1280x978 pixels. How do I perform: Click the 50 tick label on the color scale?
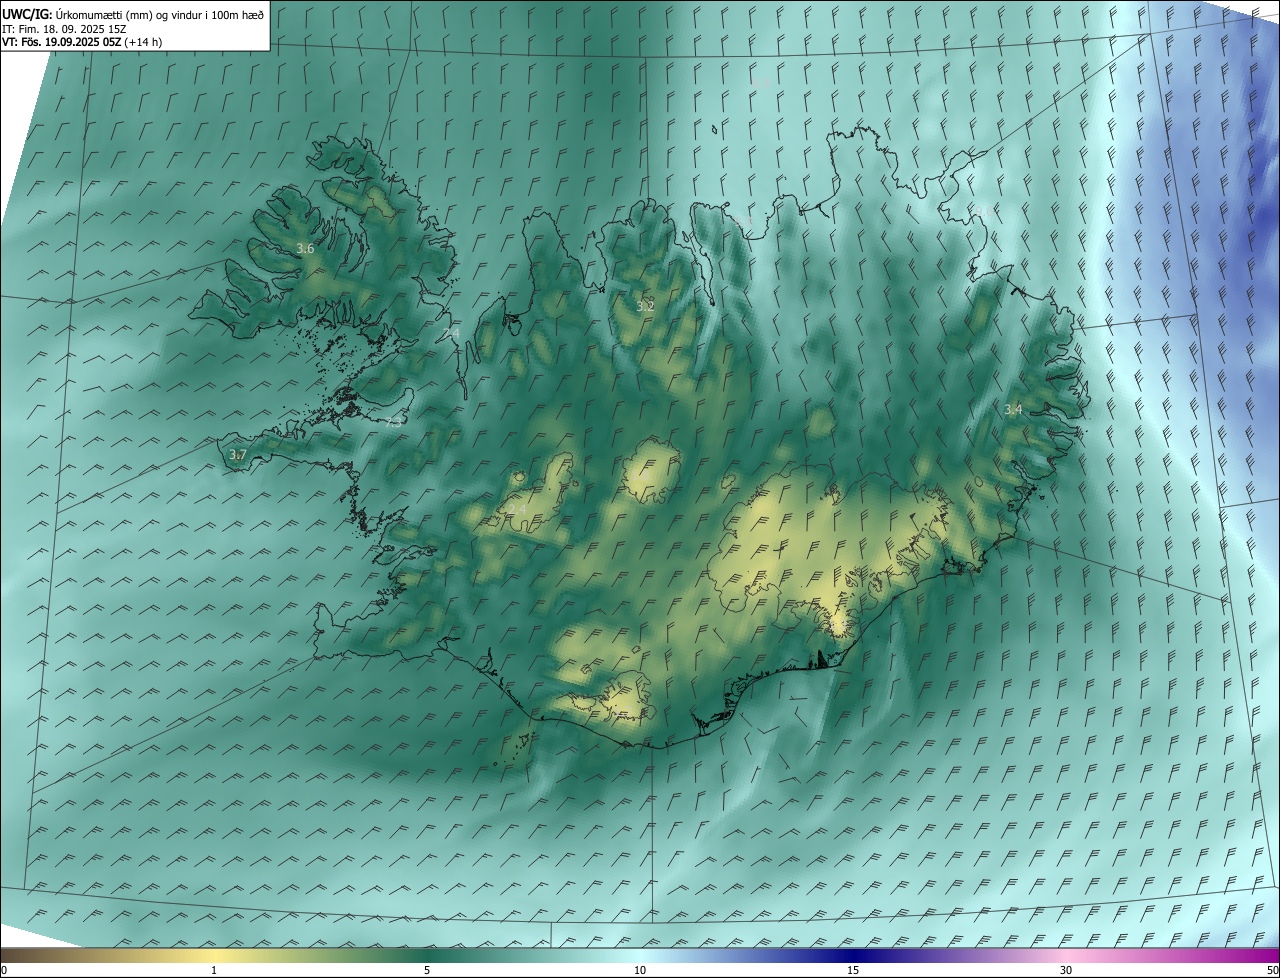(x=1272, y=971)
